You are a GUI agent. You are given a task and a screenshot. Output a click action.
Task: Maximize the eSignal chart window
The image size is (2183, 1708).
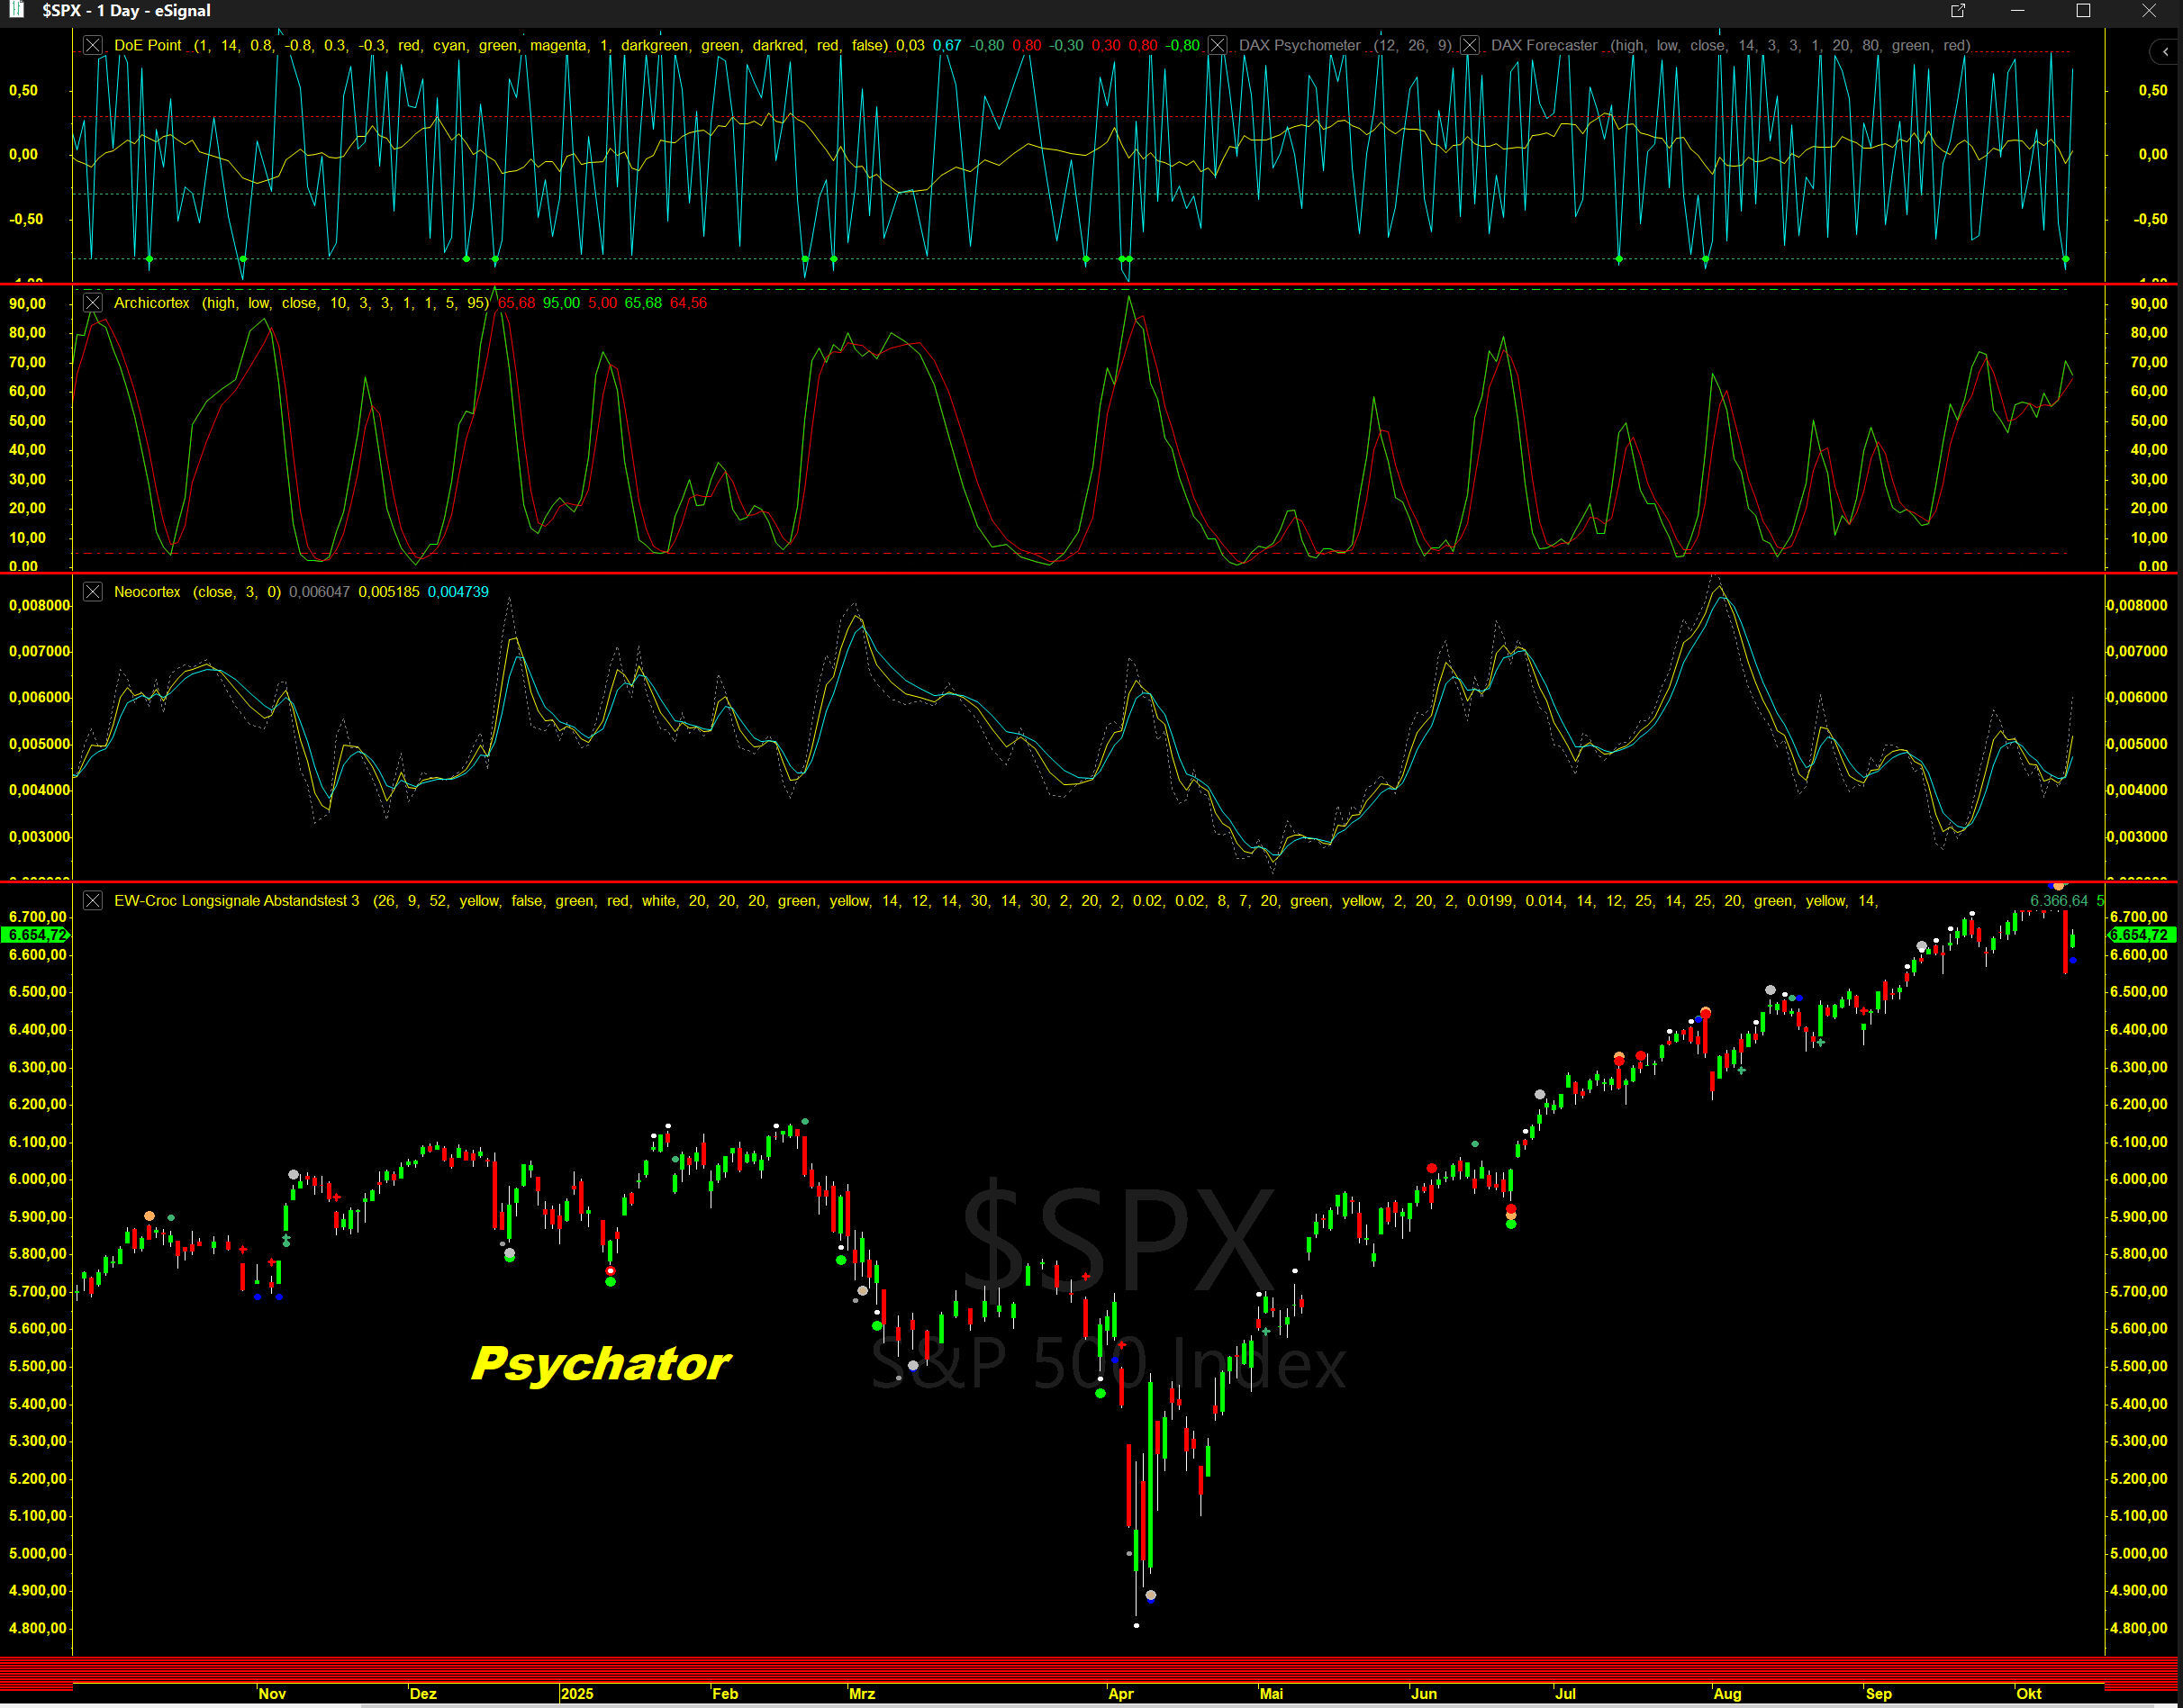point(2083,11)
